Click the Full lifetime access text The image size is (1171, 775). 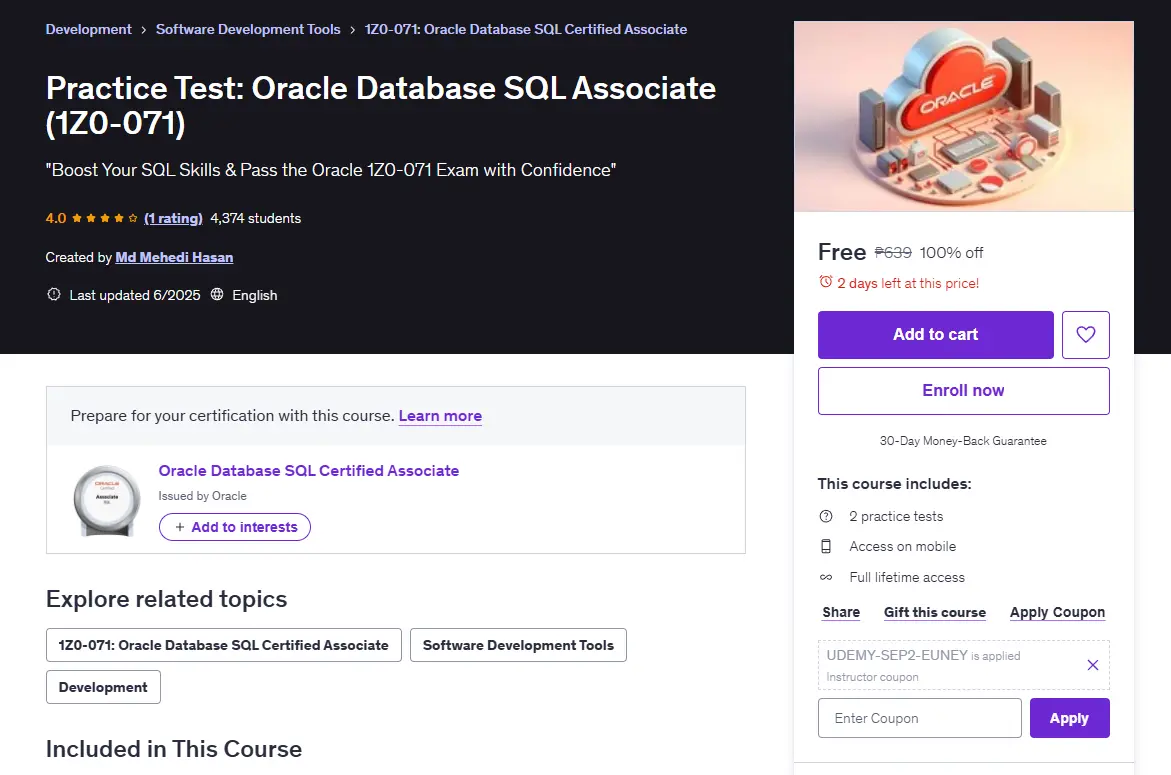coord(907,577)
